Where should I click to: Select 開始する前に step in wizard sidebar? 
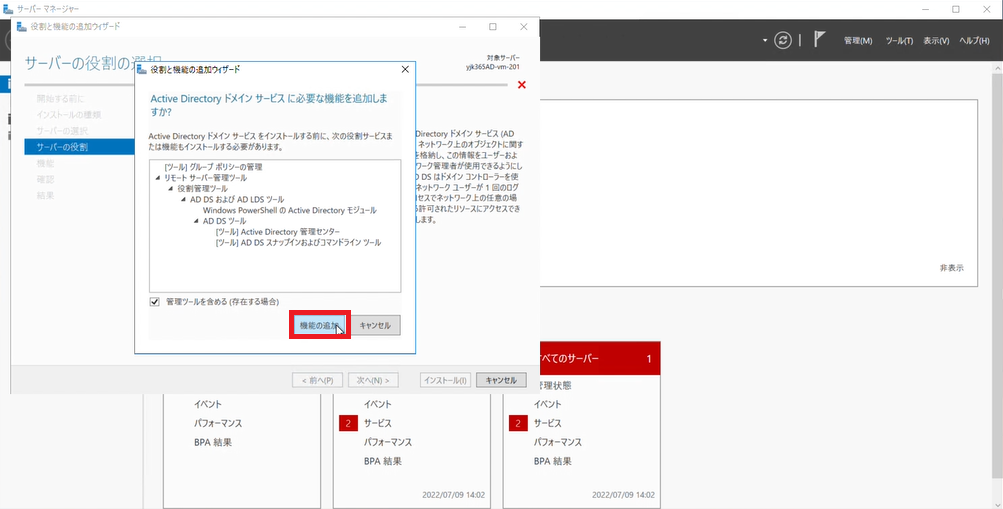click(x=60, y=98)
